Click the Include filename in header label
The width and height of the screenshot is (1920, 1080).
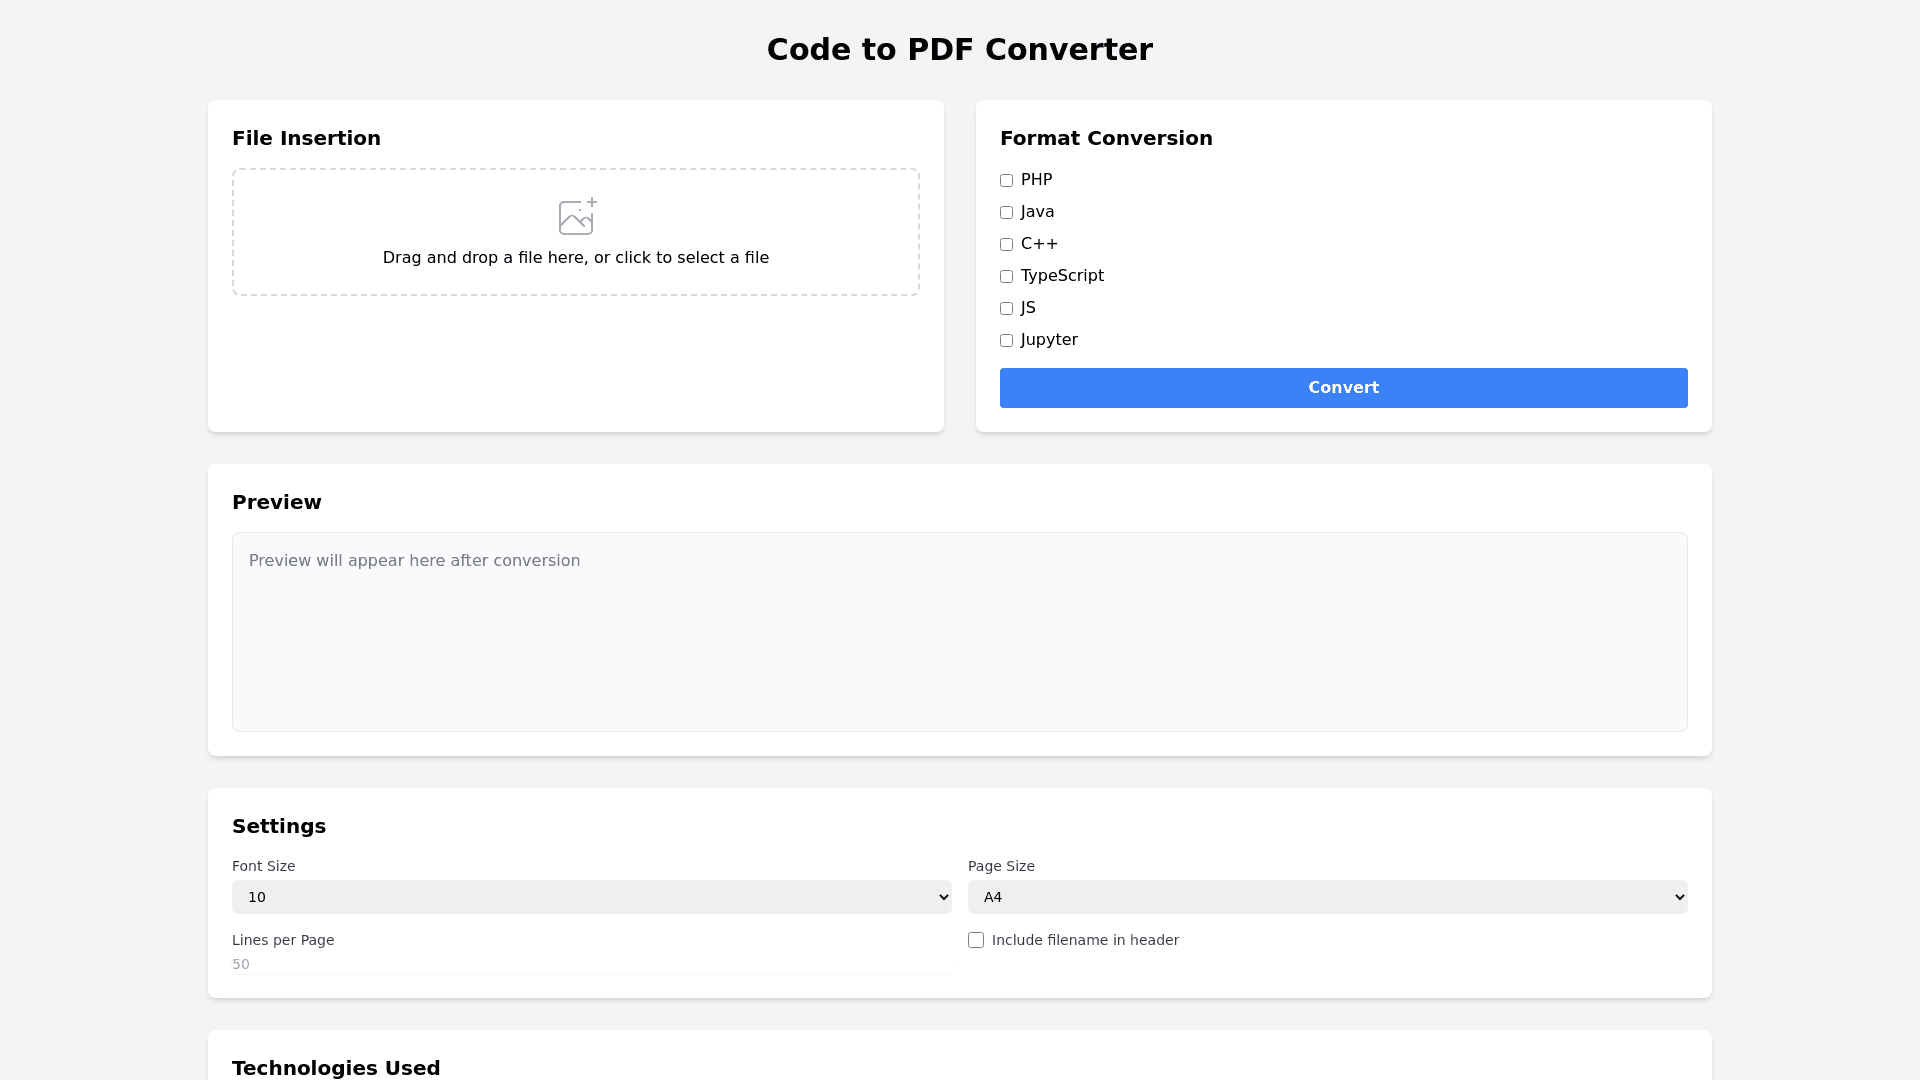click(x=1085, y=940)
